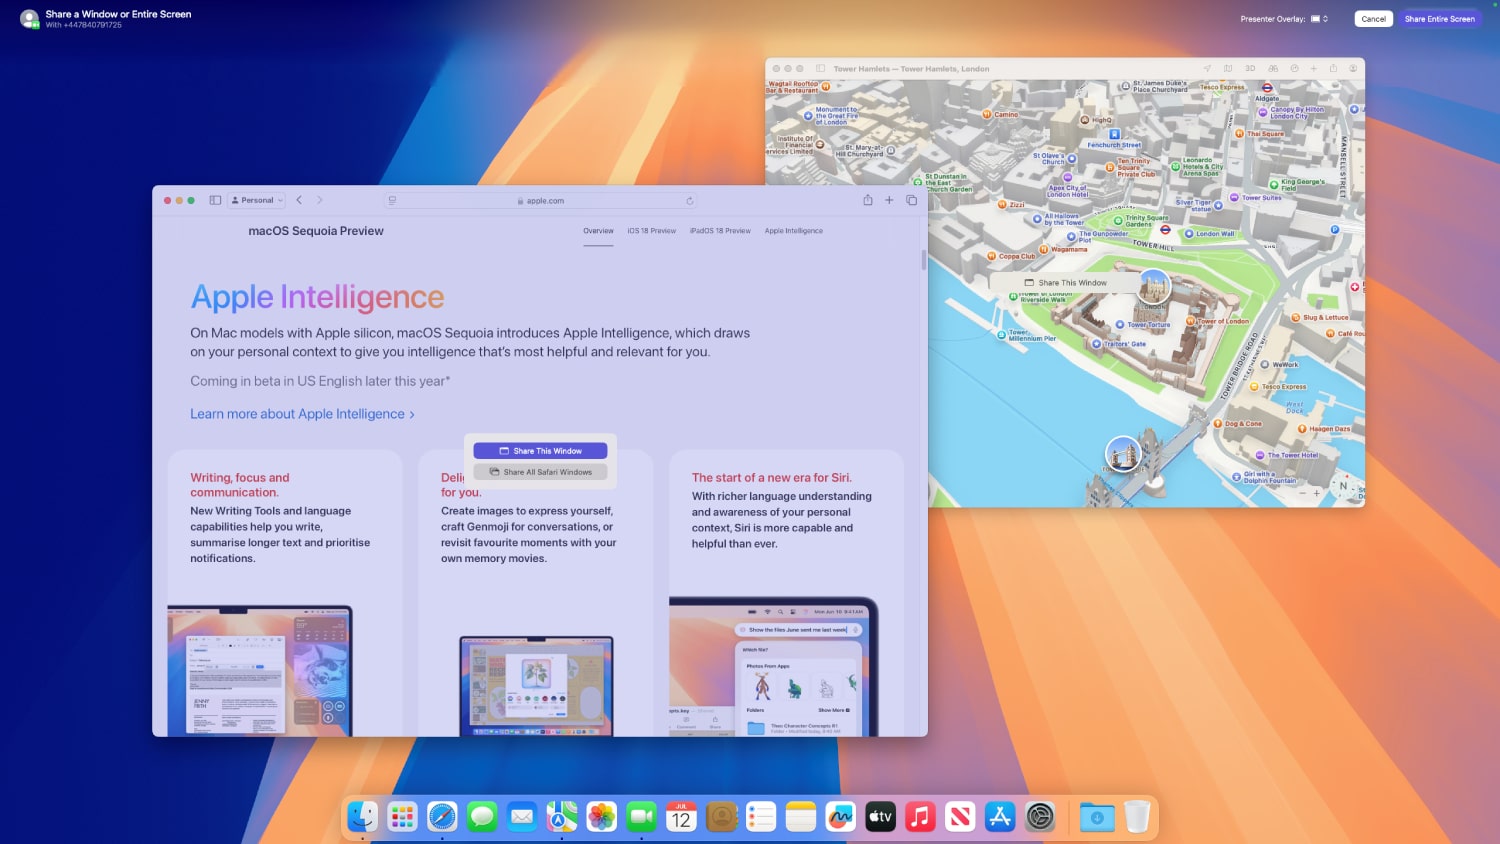
Task: Click Safari's Share toolbar icon
Action: pyautogui.click(x=868, y=200)
